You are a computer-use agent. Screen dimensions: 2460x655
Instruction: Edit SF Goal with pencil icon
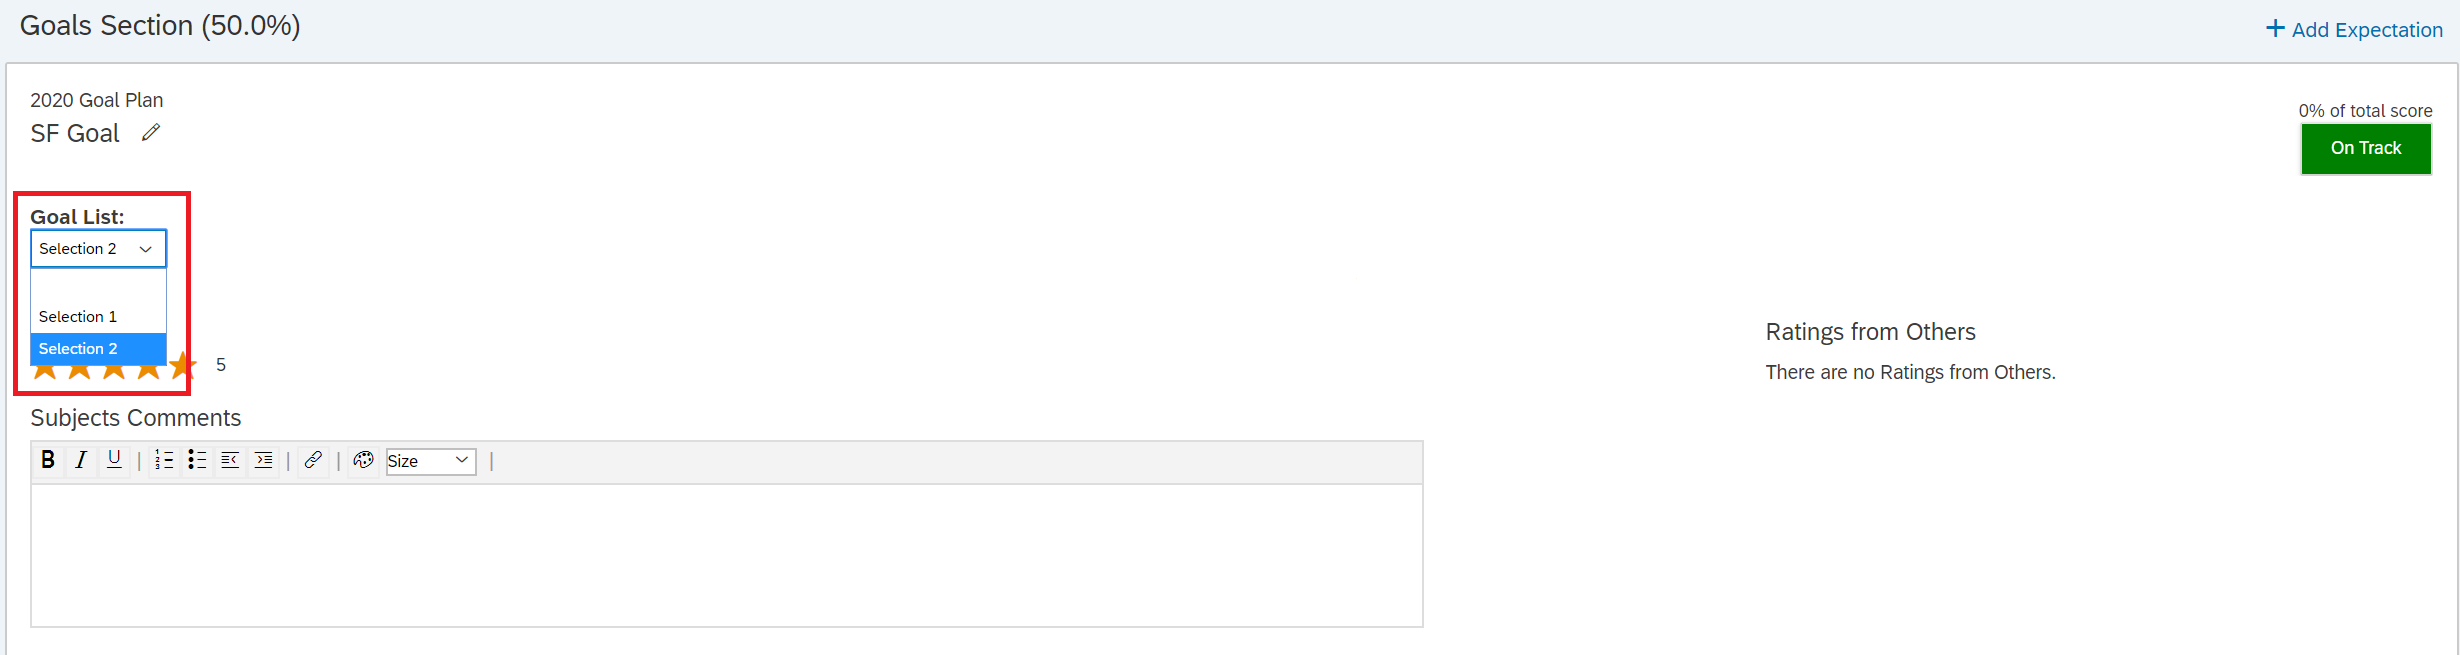(150, 133)
